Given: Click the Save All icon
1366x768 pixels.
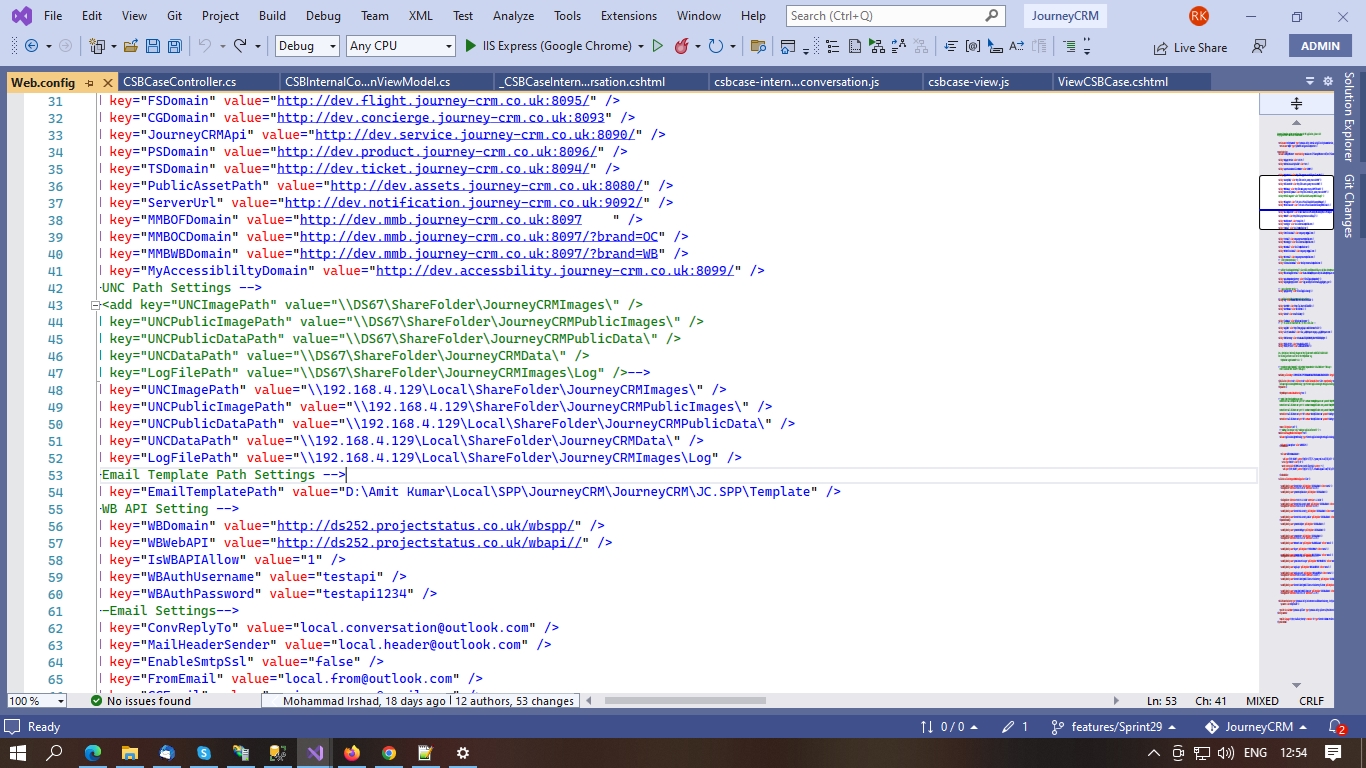Looking at the screenshot, I should click(x=174, y=46).
